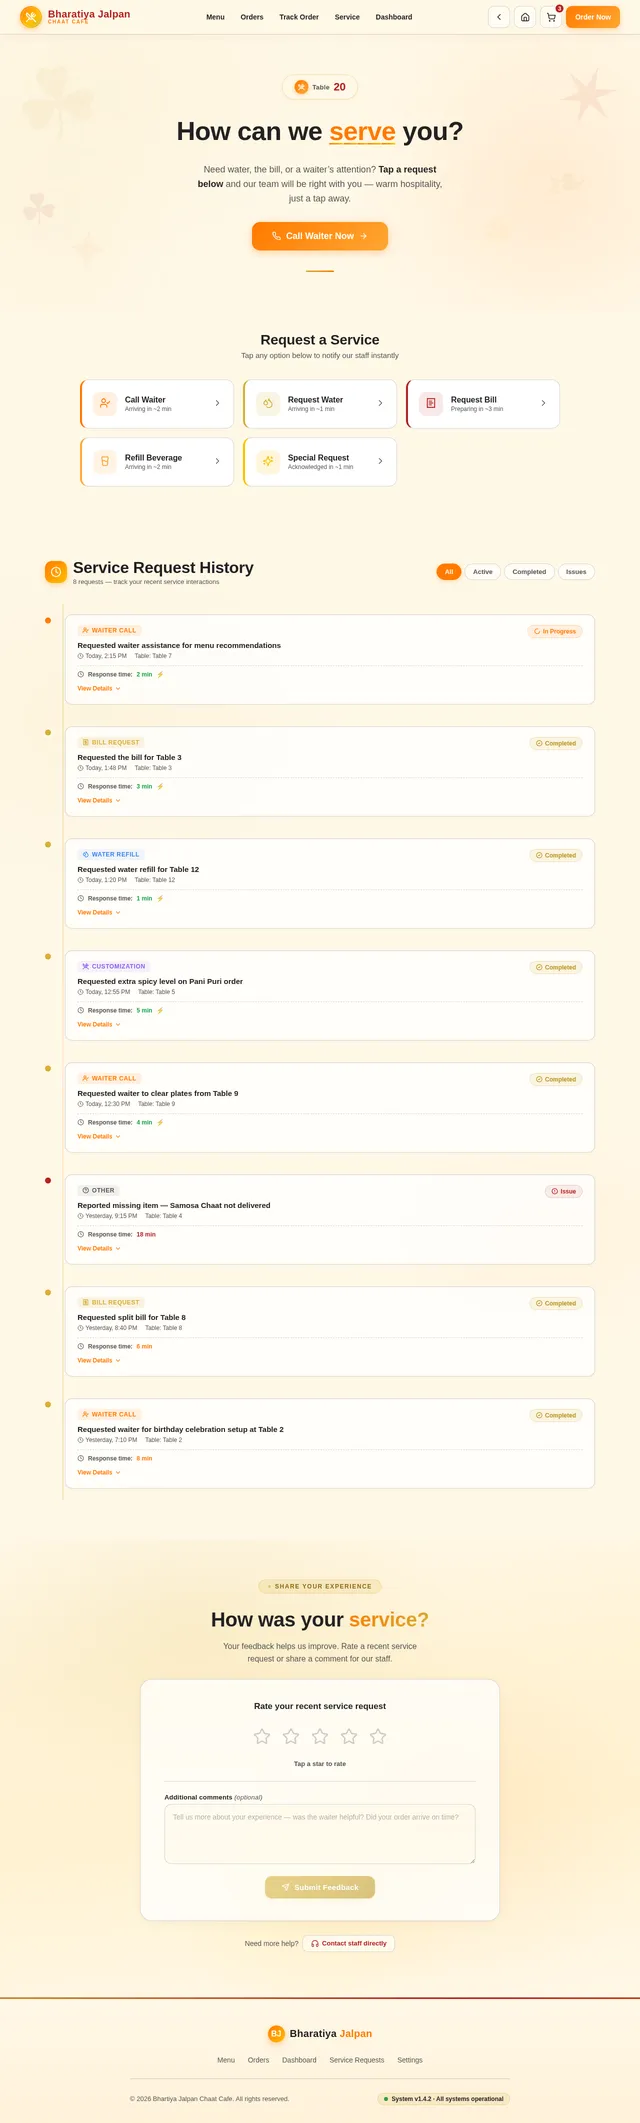Open the shopping cart icon
640x2123 pixels.
[x=551, y=17]
